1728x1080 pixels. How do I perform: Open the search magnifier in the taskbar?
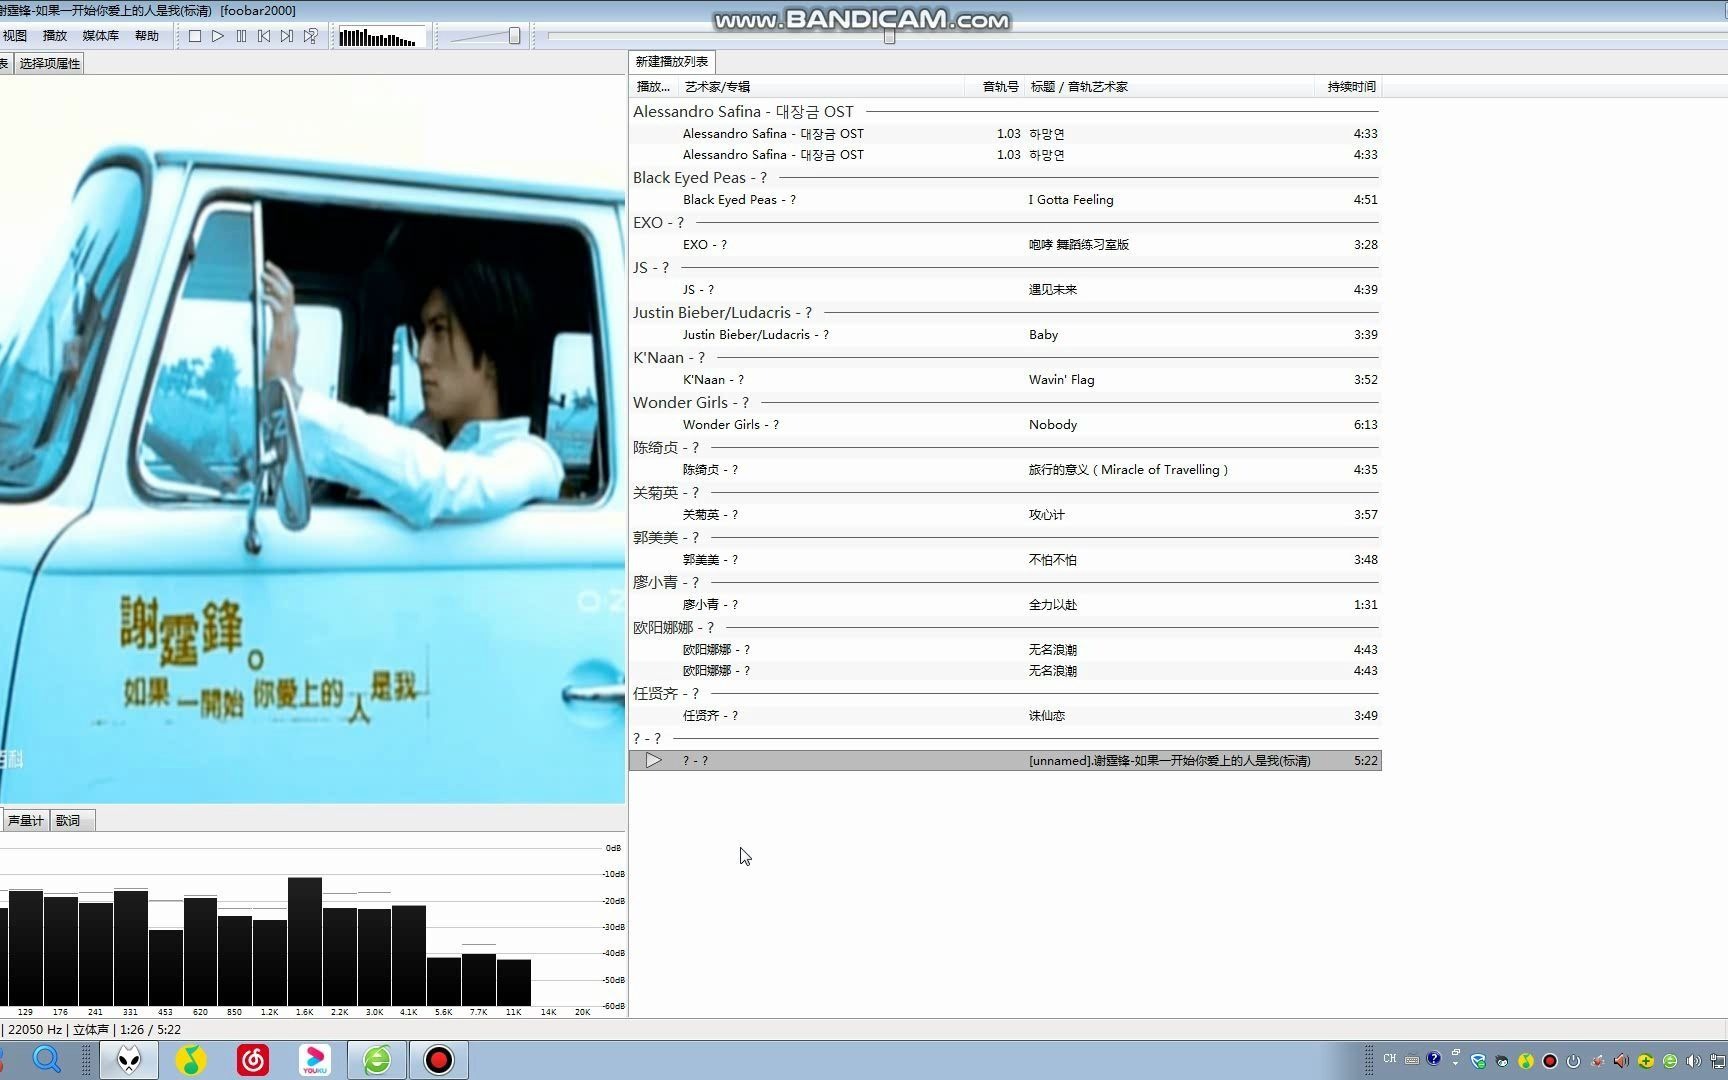click(x=47, y=1059)
